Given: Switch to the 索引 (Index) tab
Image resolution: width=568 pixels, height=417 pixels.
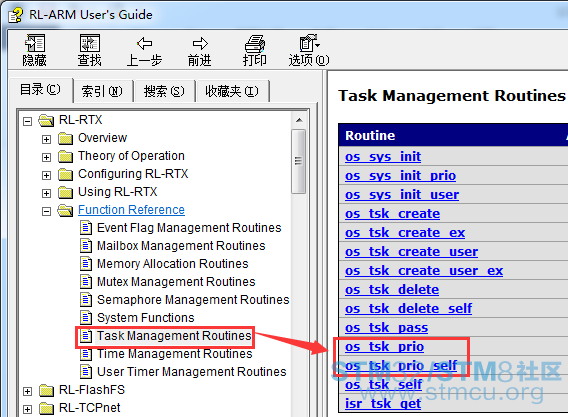Looking at the screenshot, I should pos(102,91).
